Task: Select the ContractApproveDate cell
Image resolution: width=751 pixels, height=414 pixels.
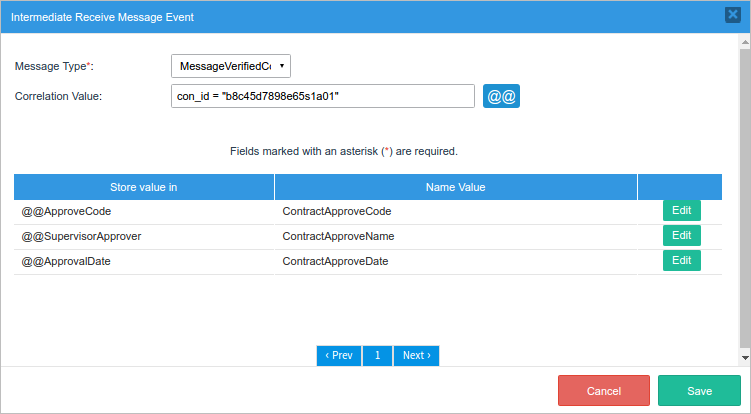Action: point(336,262)
